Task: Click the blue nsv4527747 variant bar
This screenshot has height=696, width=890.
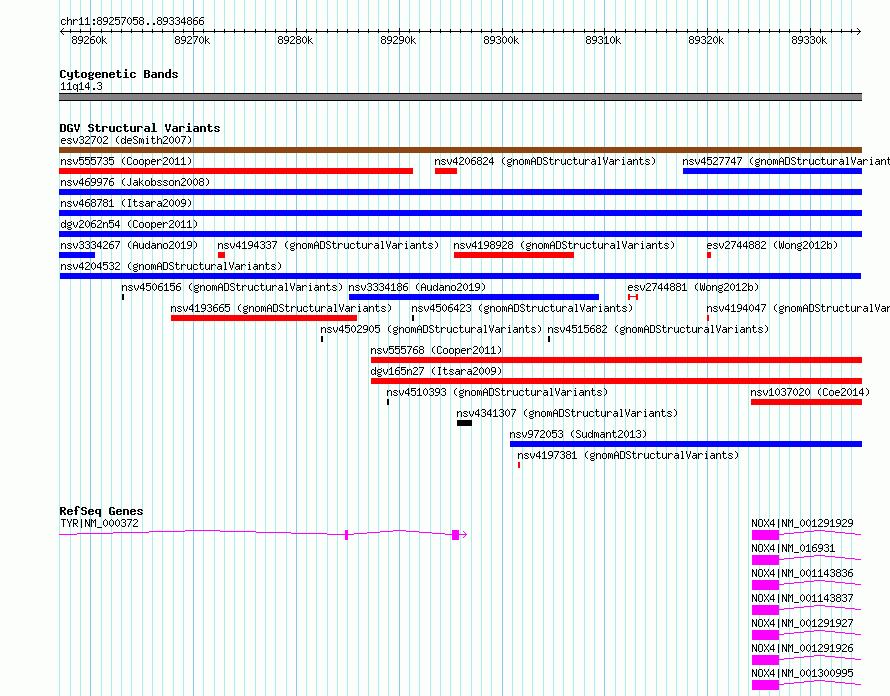Action: (773, 171)
